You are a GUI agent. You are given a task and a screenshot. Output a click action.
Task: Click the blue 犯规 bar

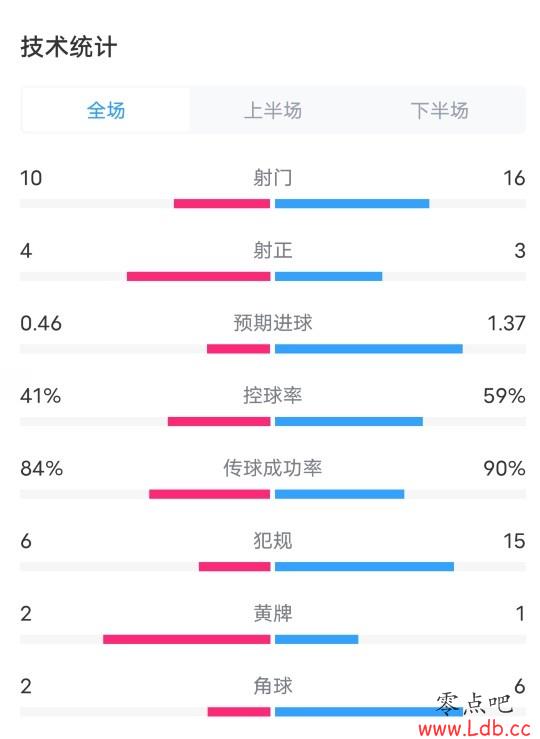[x=364, y=567]
